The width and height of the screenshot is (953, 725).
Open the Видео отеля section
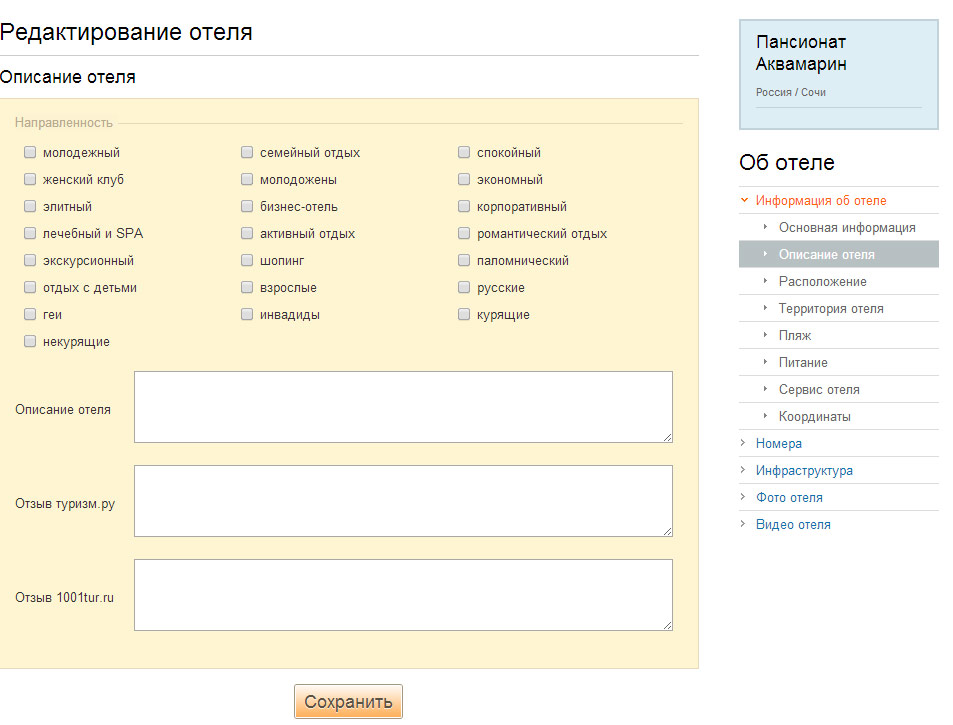coord(792,524)
